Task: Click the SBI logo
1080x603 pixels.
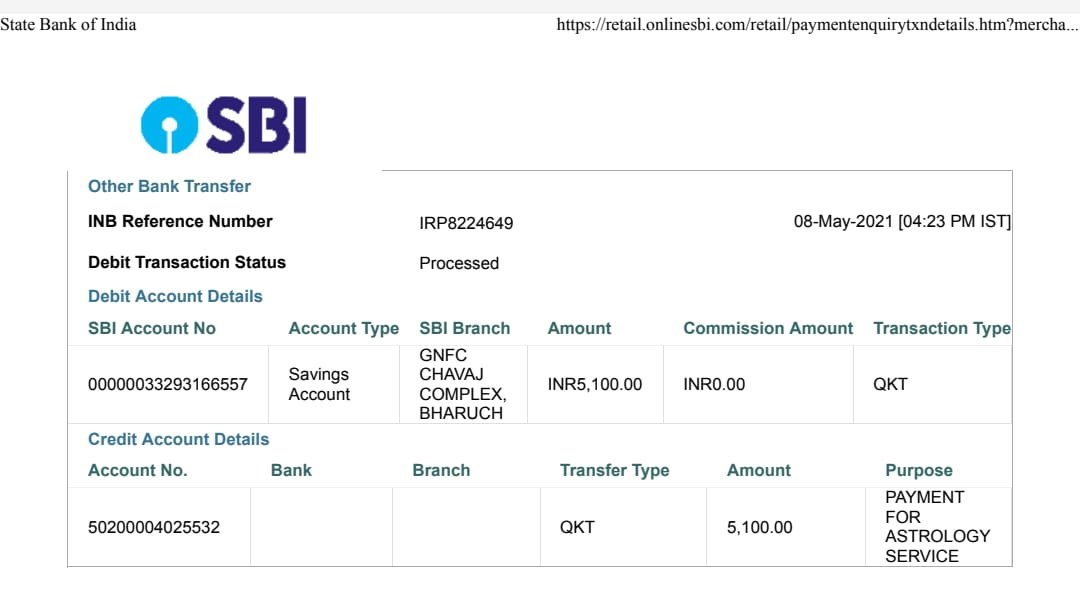Action: pyautogui.click(x=224, y=125)
